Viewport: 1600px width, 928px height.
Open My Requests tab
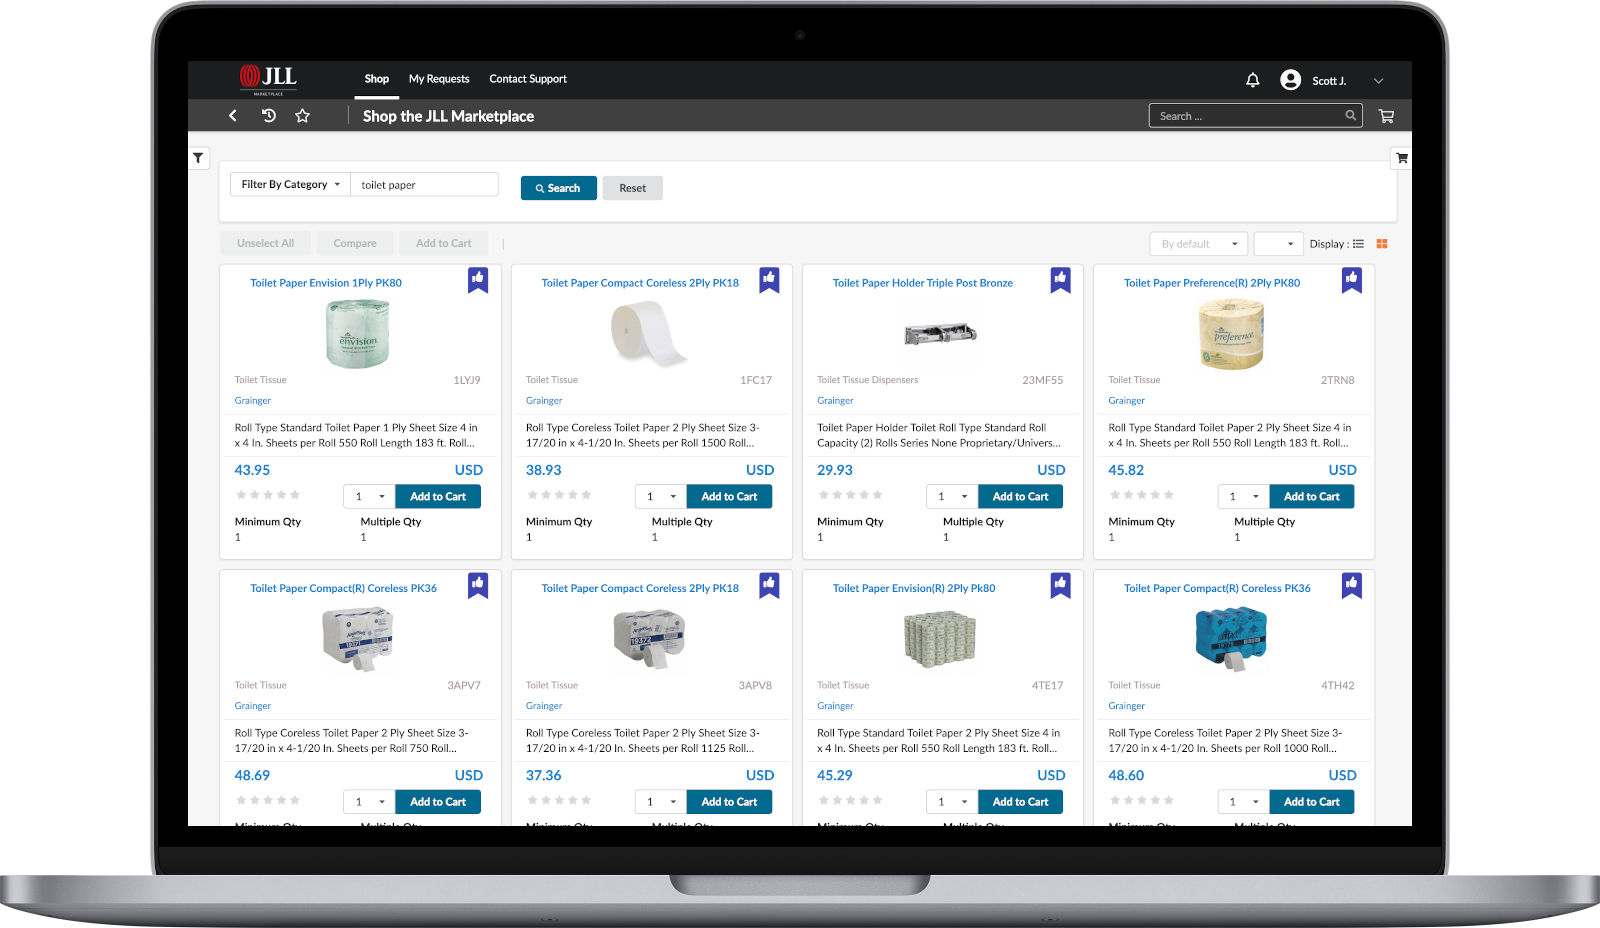[x=439, y=79]
